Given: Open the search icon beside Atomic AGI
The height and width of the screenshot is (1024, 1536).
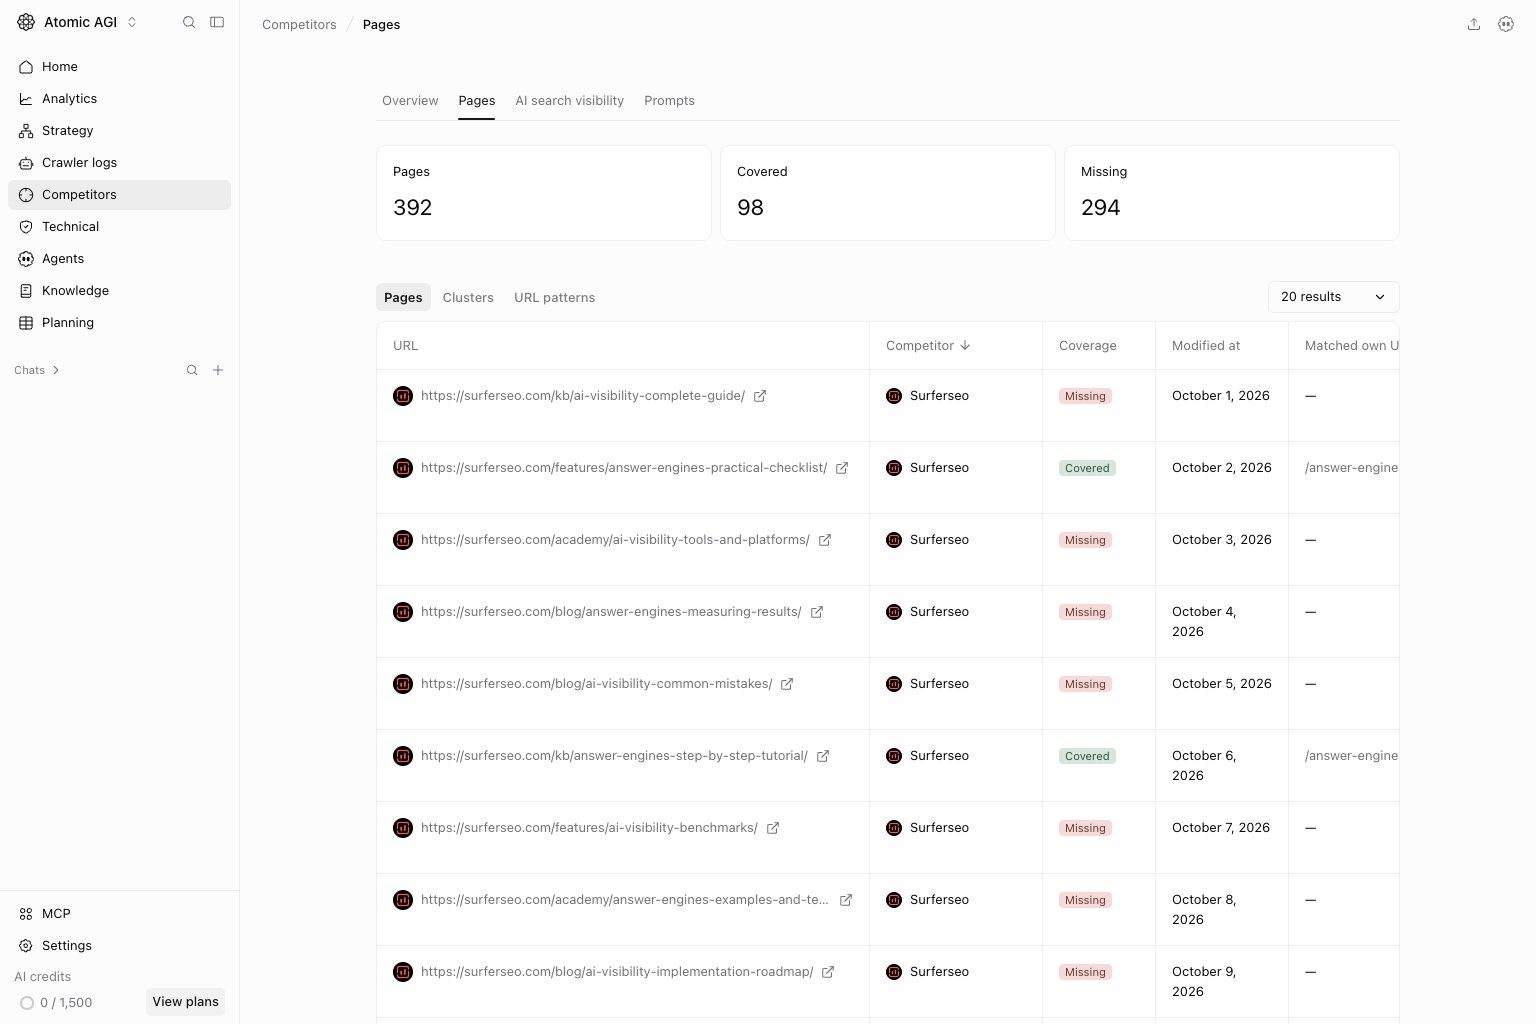Looking at the screenshot, I should 189,22.
